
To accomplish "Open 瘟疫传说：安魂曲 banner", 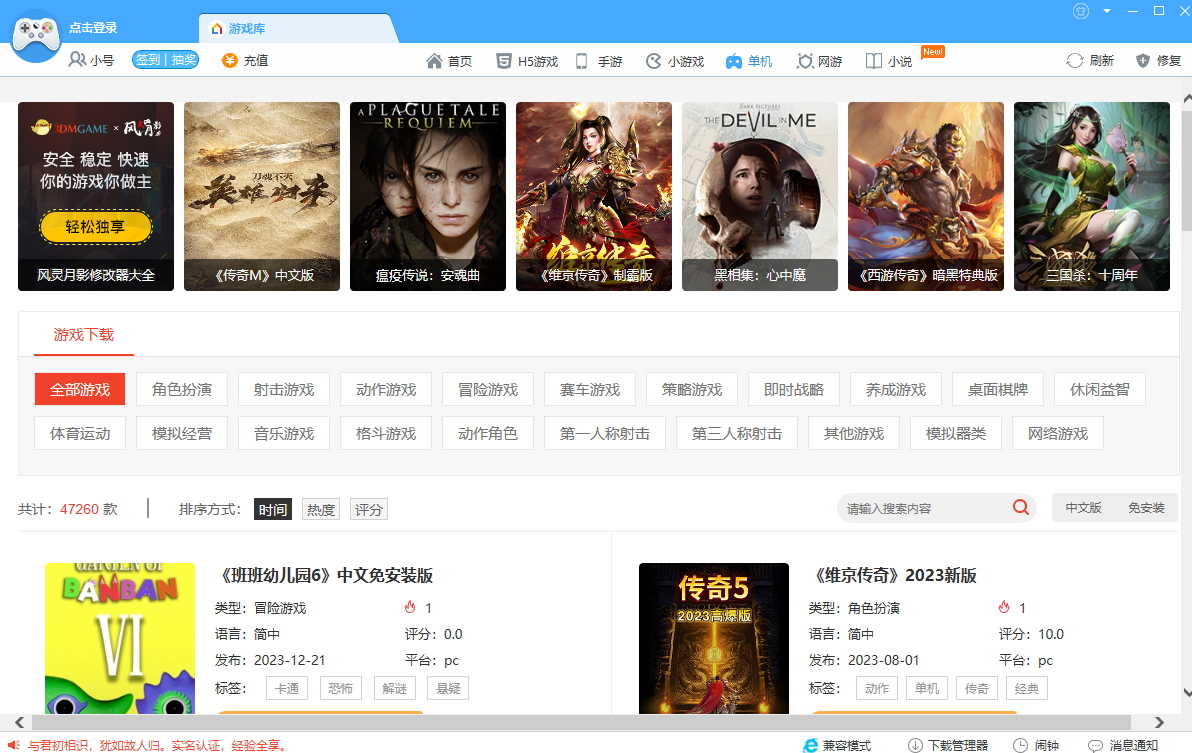I will (428, 196).
